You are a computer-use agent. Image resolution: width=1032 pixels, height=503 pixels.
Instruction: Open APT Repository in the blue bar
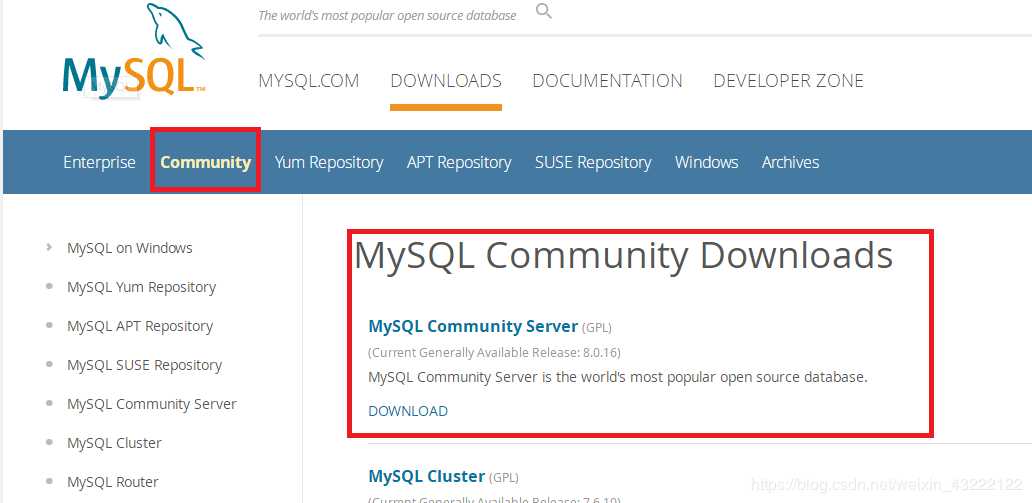(x=459, y=163)
